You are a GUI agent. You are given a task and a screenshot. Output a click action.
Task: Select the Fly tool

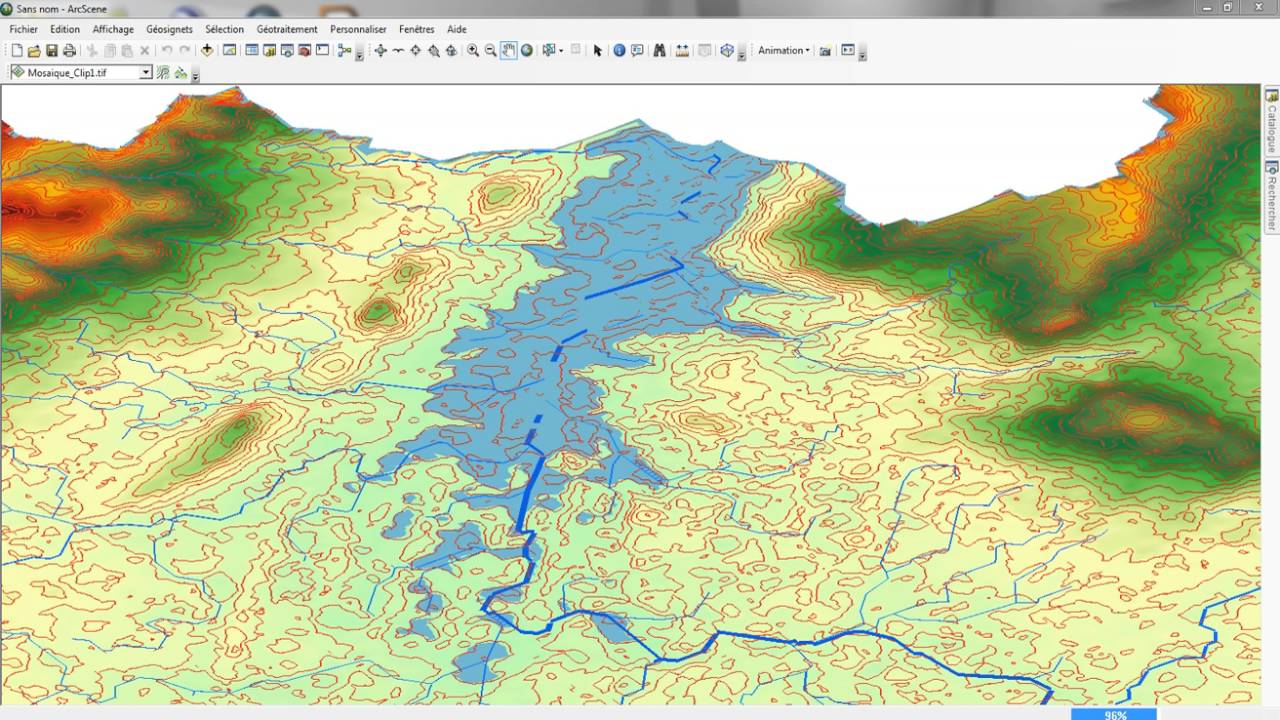(398, 50)
